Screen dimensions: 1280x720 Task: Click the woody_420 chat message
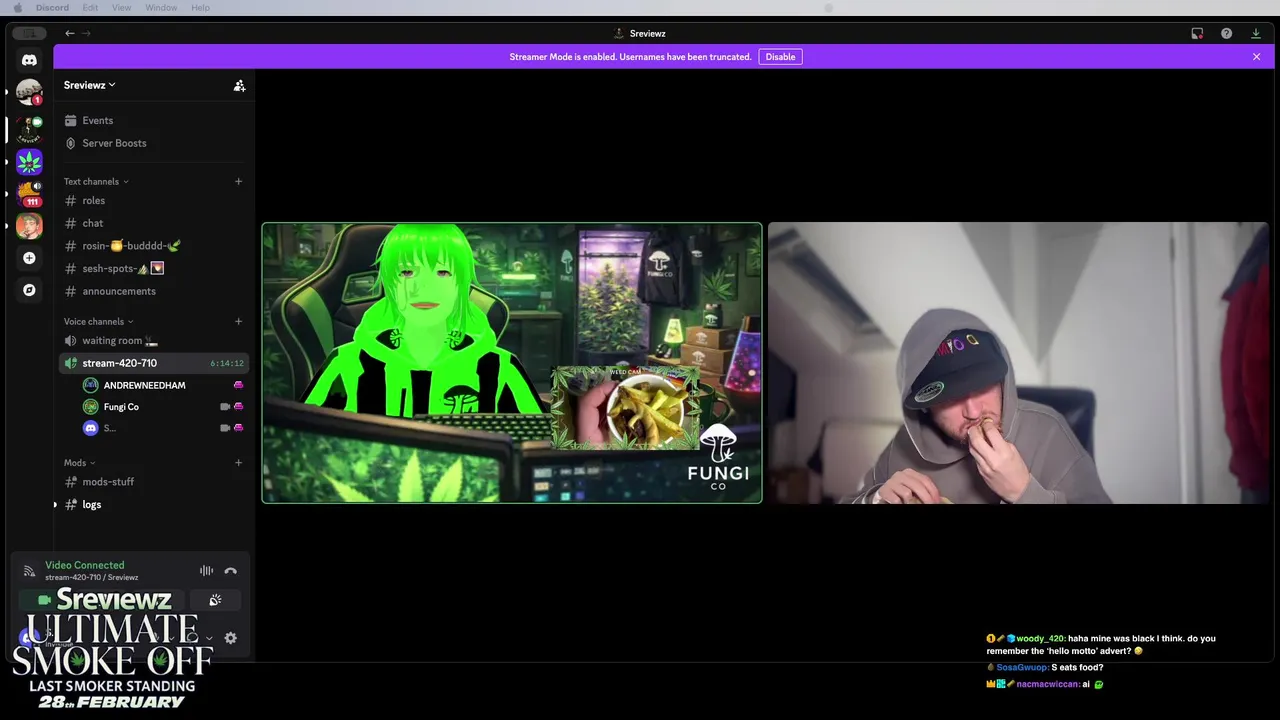coord(1101,645)
